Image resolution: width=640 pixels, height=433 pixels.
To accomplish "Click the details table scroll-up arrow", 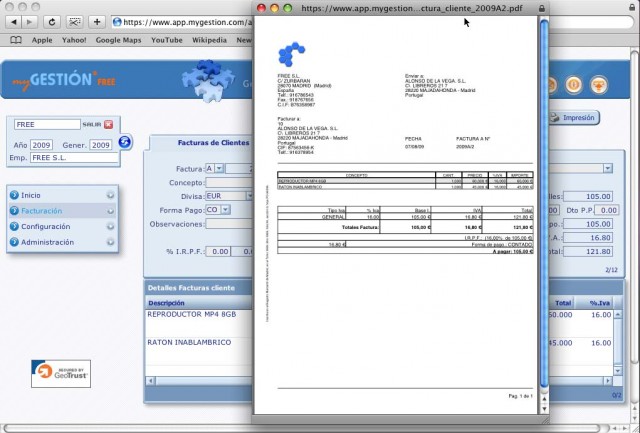I will [618, 315].
